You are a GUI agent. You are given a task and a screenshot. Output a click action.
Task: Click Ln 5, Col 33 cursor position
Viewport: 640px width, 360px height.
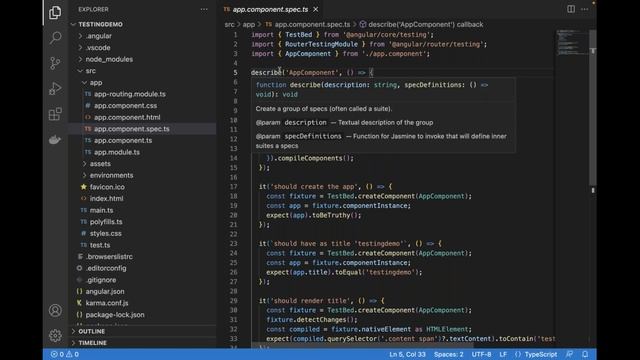click(x=407, y=354)
